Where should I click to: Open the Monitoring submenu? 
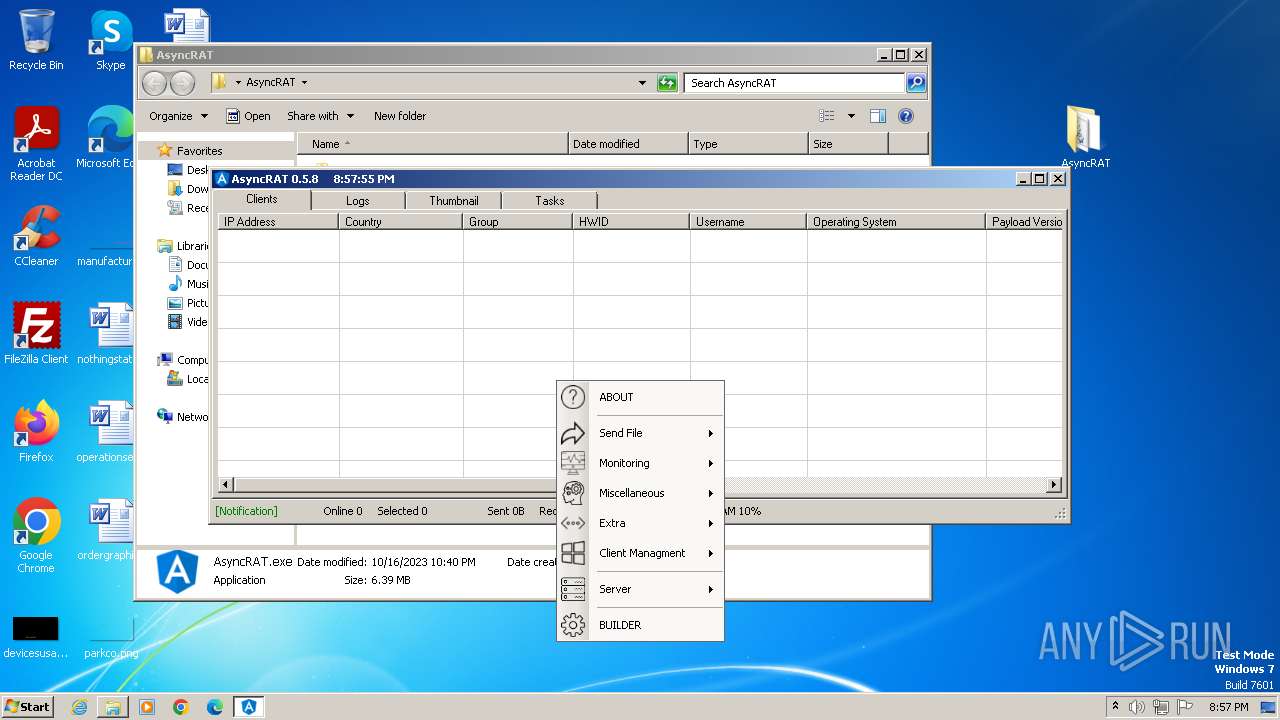(x=640, y=463)
